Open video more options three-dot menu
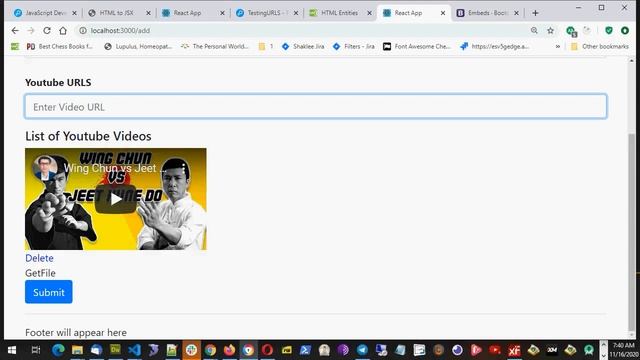This screenshot has width=640, height=360. click(184, 168)
